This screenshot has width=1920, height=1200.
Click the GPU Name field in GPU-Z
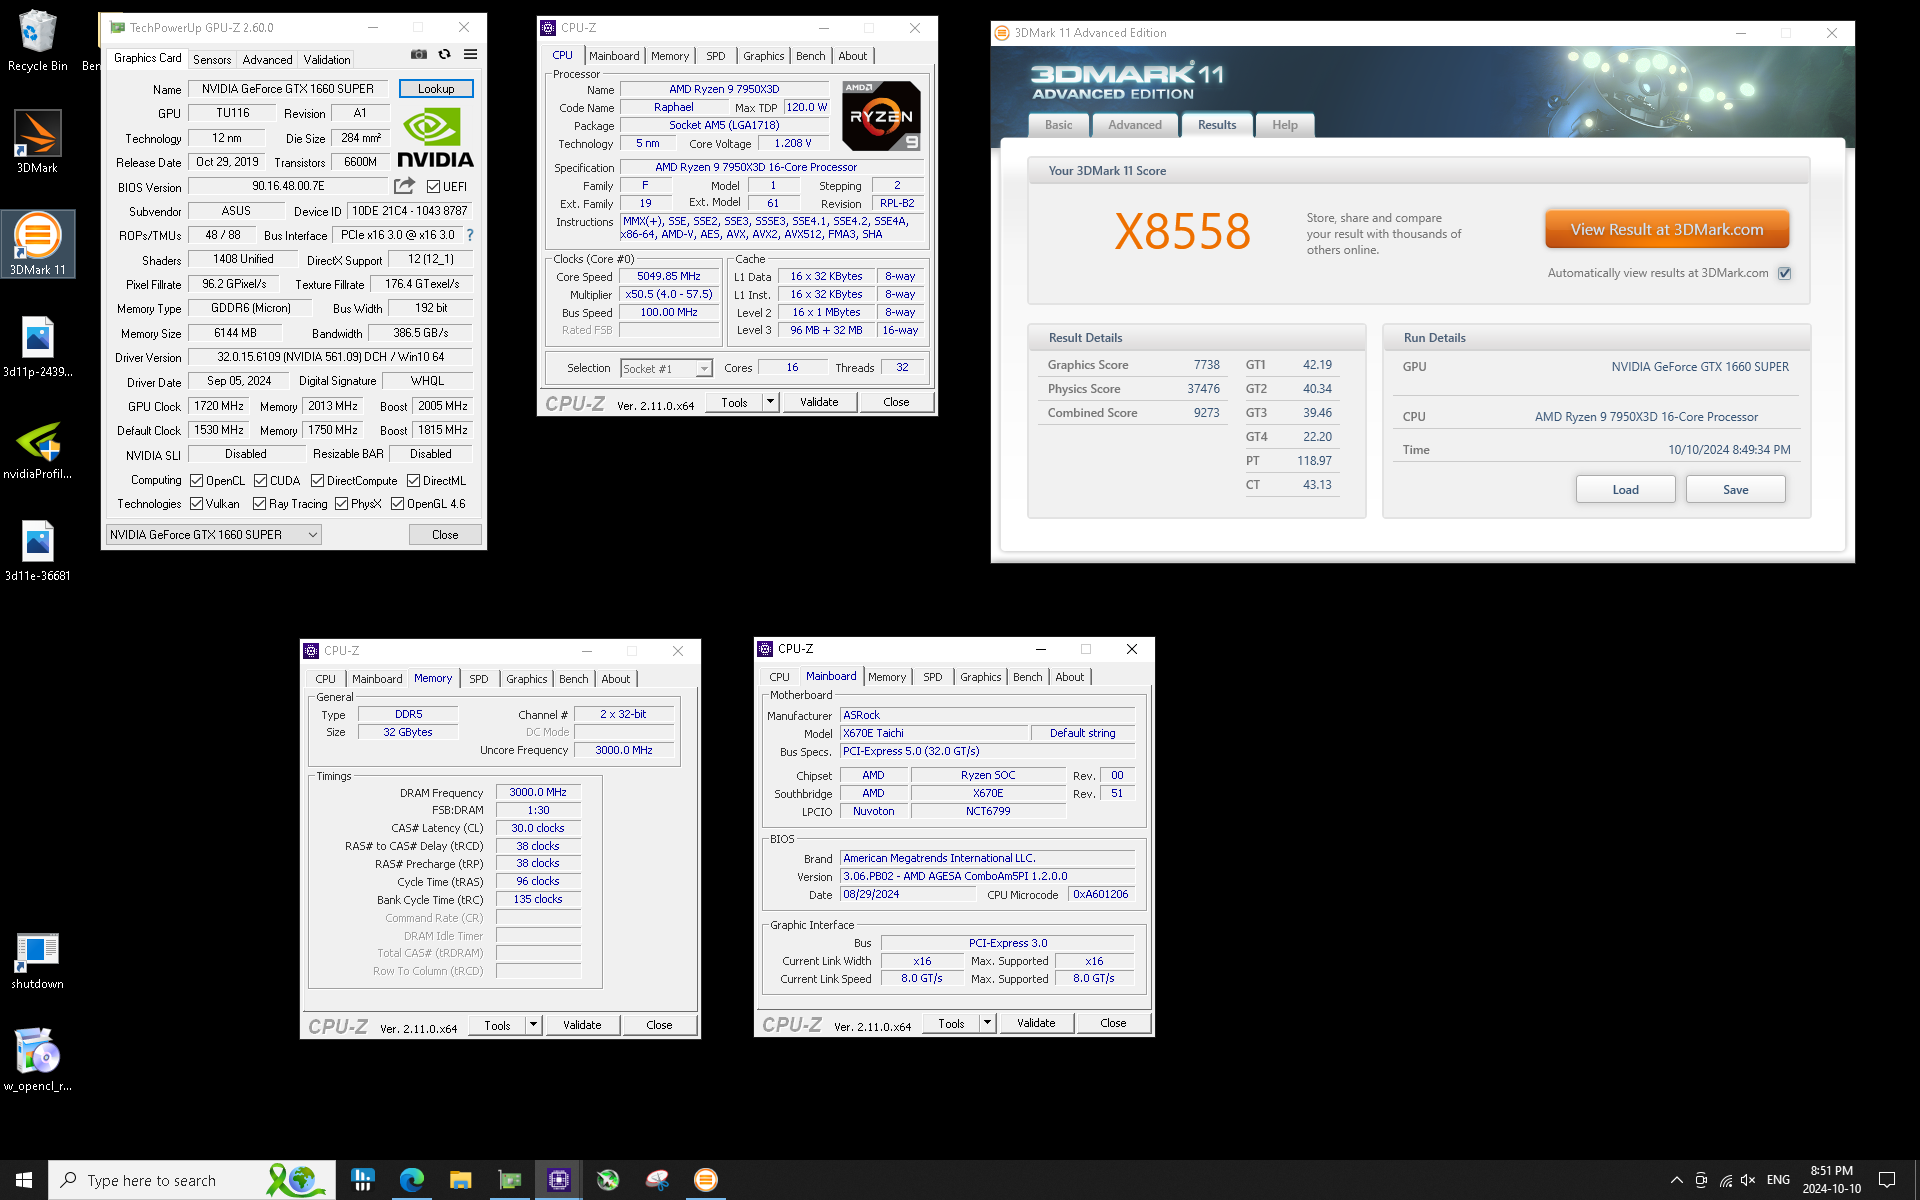pos(288,89)
